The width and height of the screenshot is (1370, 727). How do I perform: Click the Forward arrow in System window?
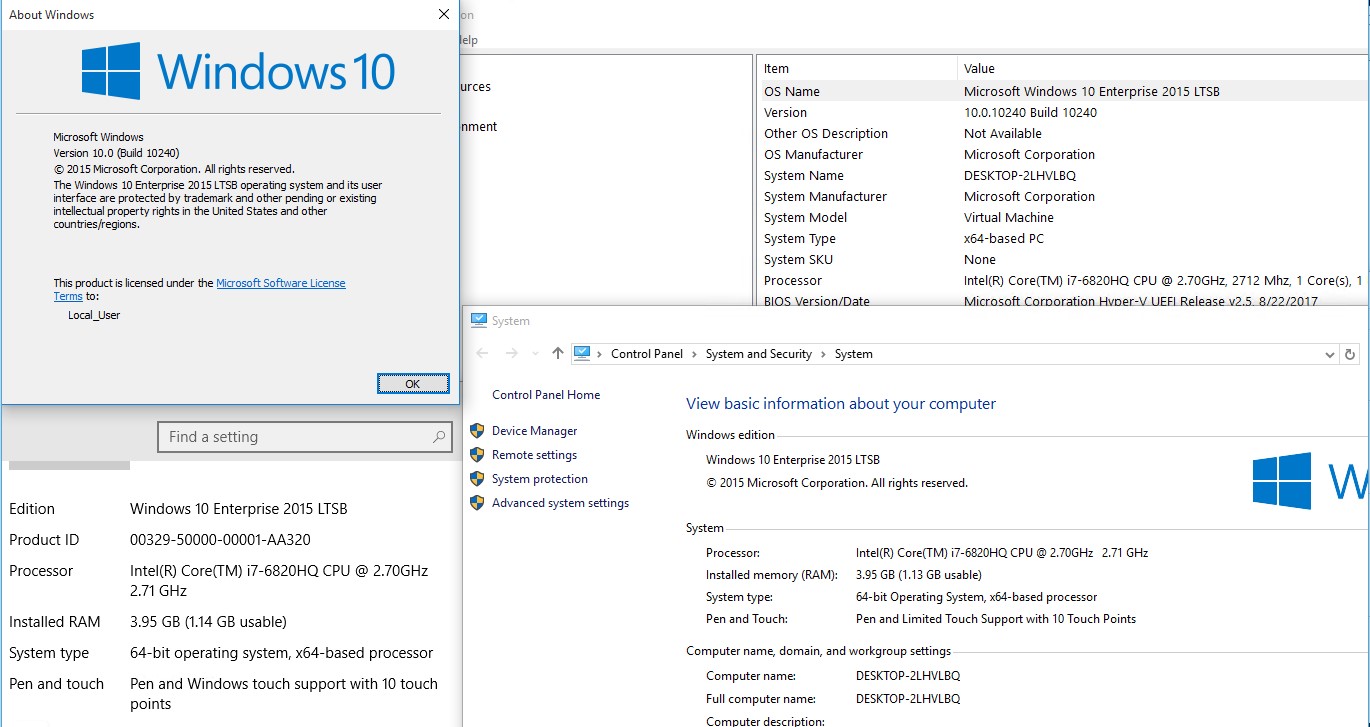tap(511, 354)
